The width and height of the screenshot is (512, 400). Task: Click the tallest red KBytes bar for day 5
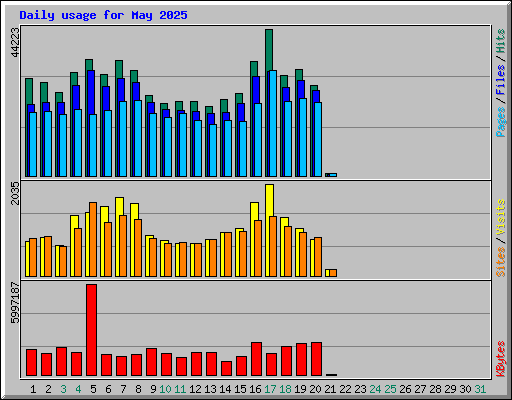(92, 330)
